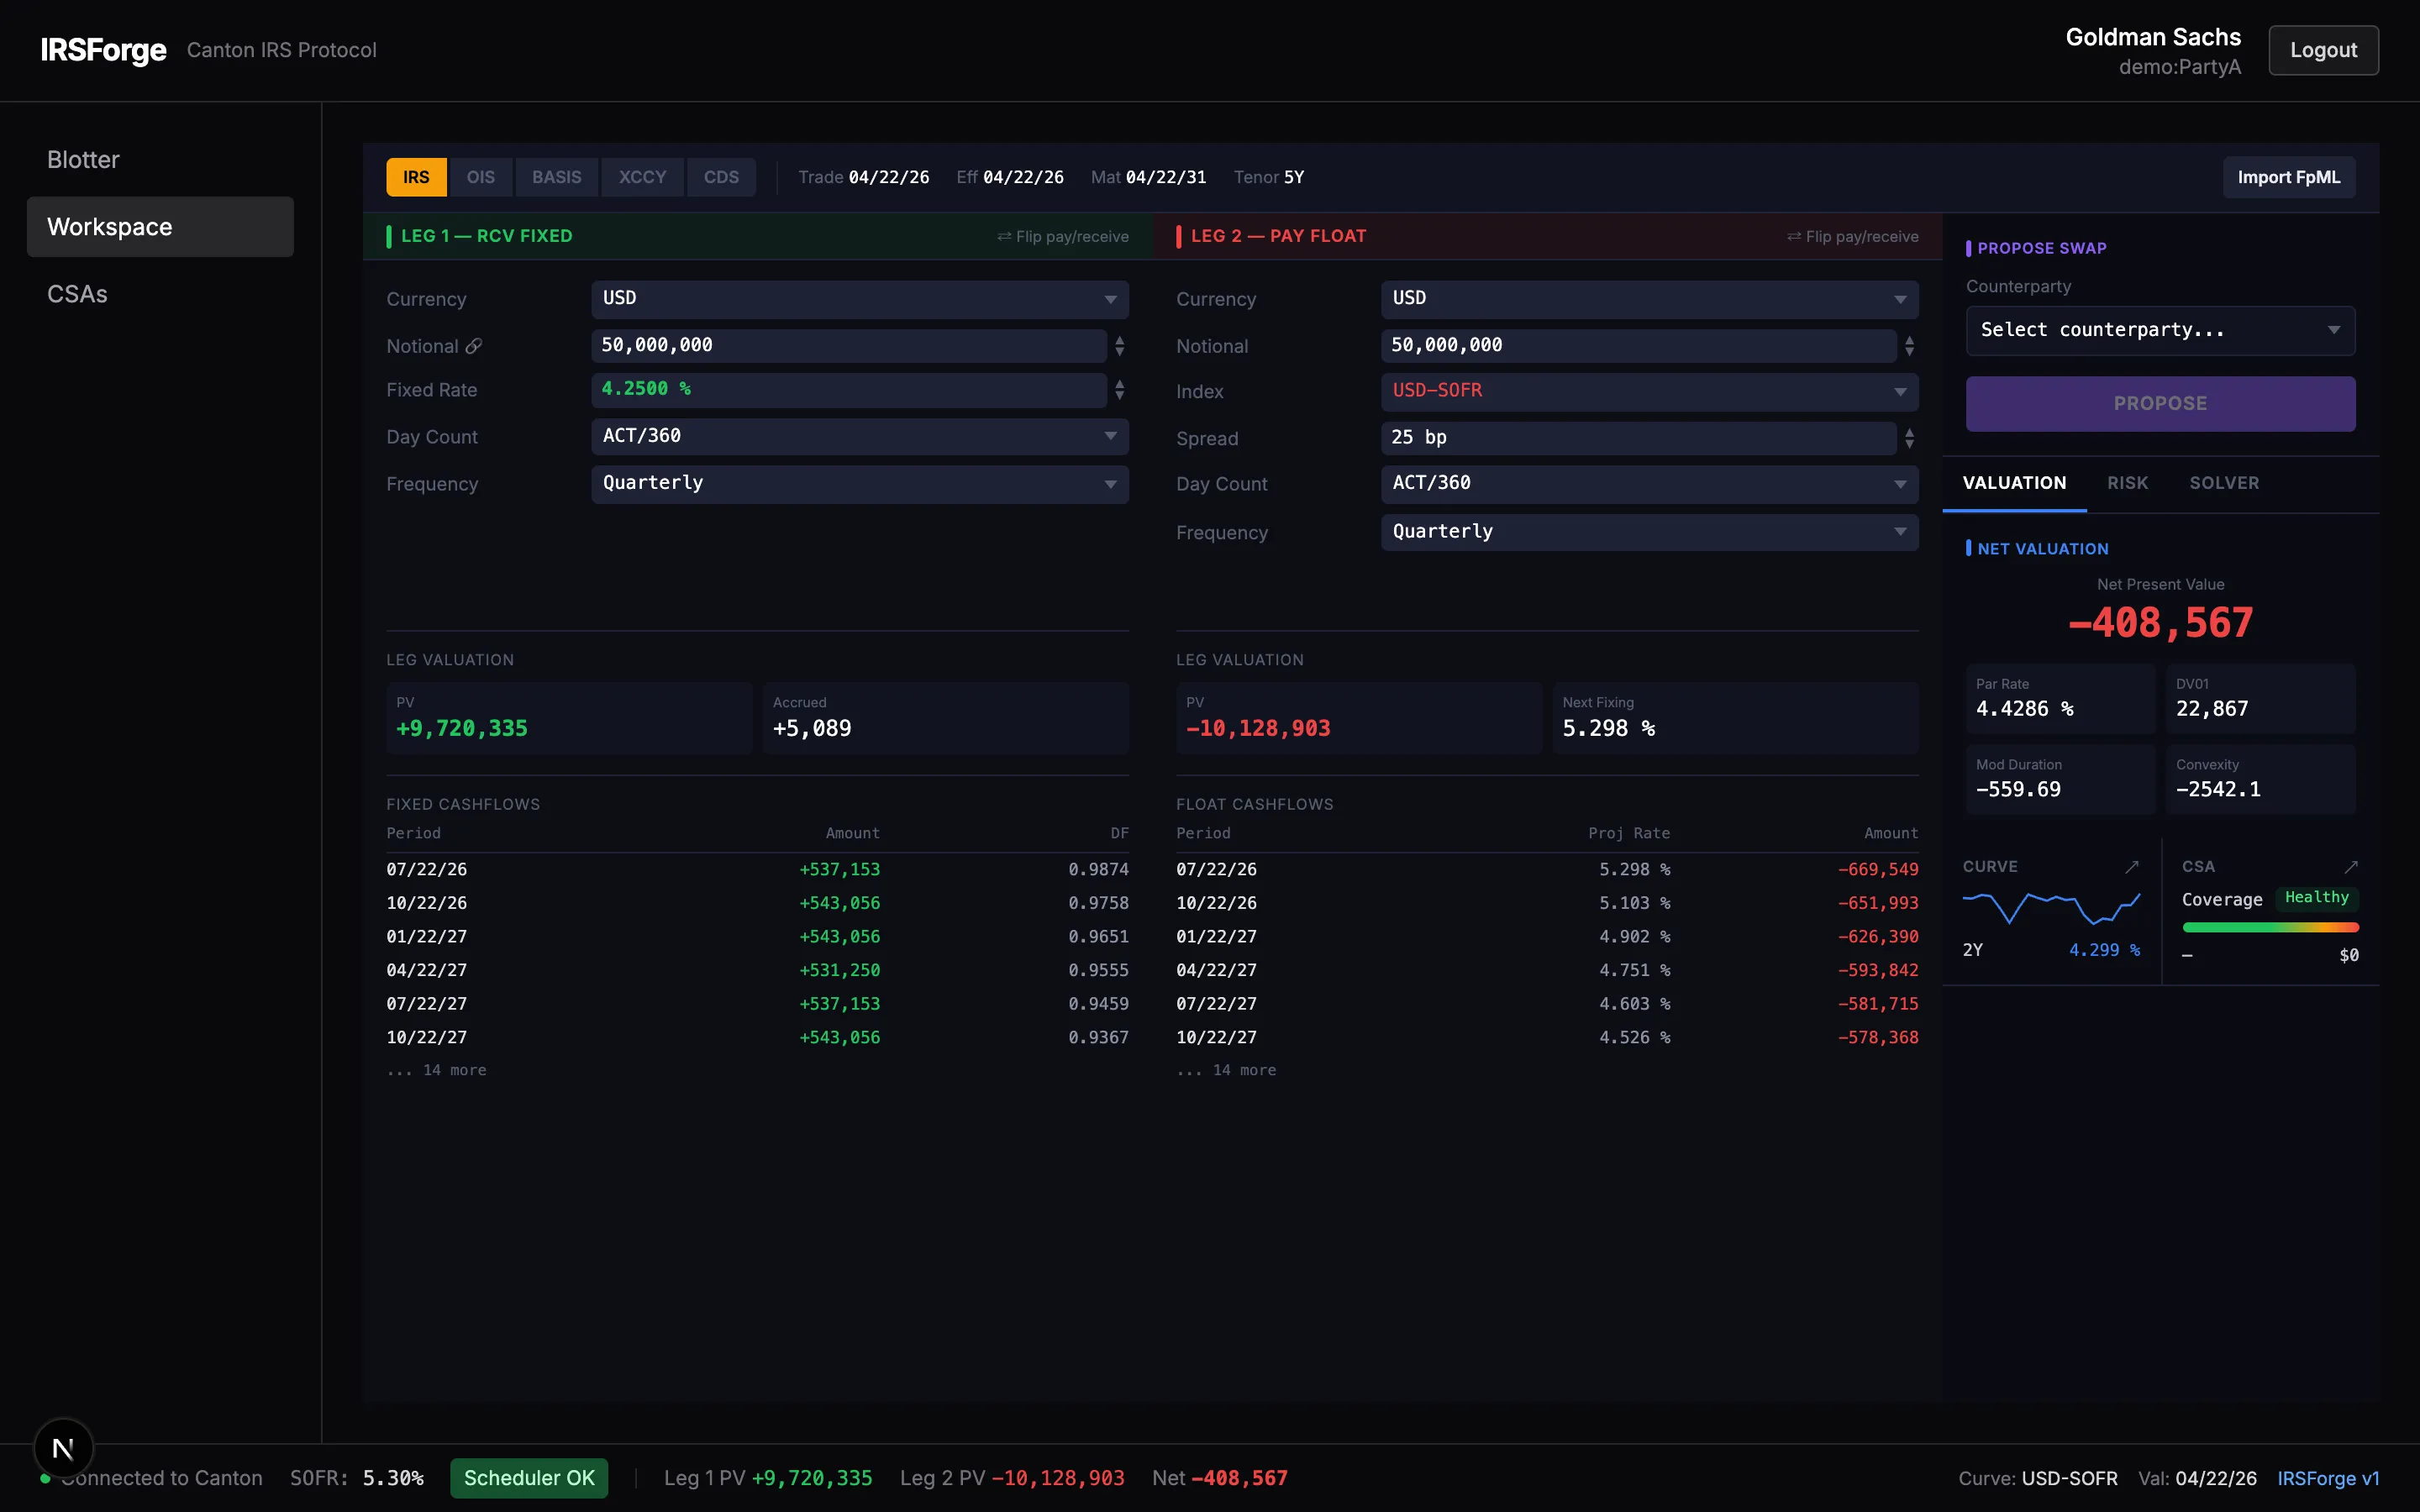Click the PROPOSE button
Image resolution: width=2420 pixels, height=1512 pixels.
(x=2159, y=403)
